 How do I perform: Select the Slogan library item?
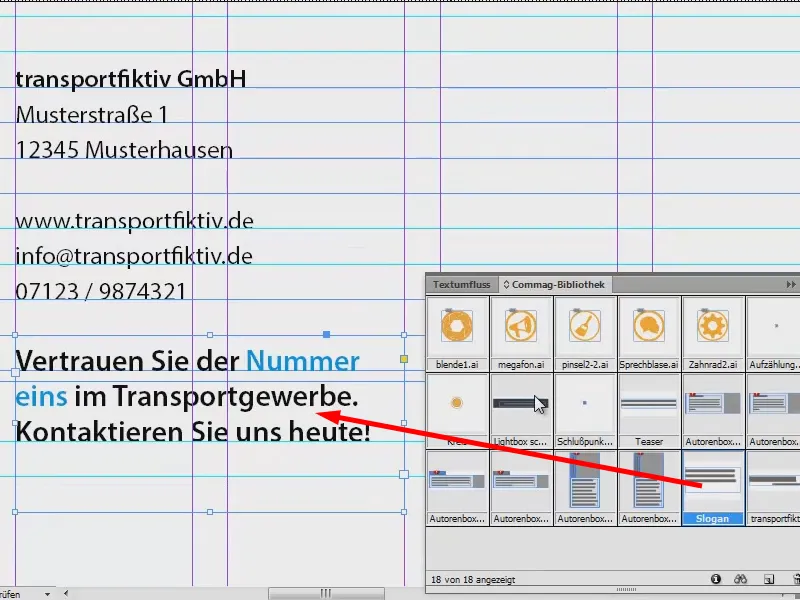(x=713, y=488)
